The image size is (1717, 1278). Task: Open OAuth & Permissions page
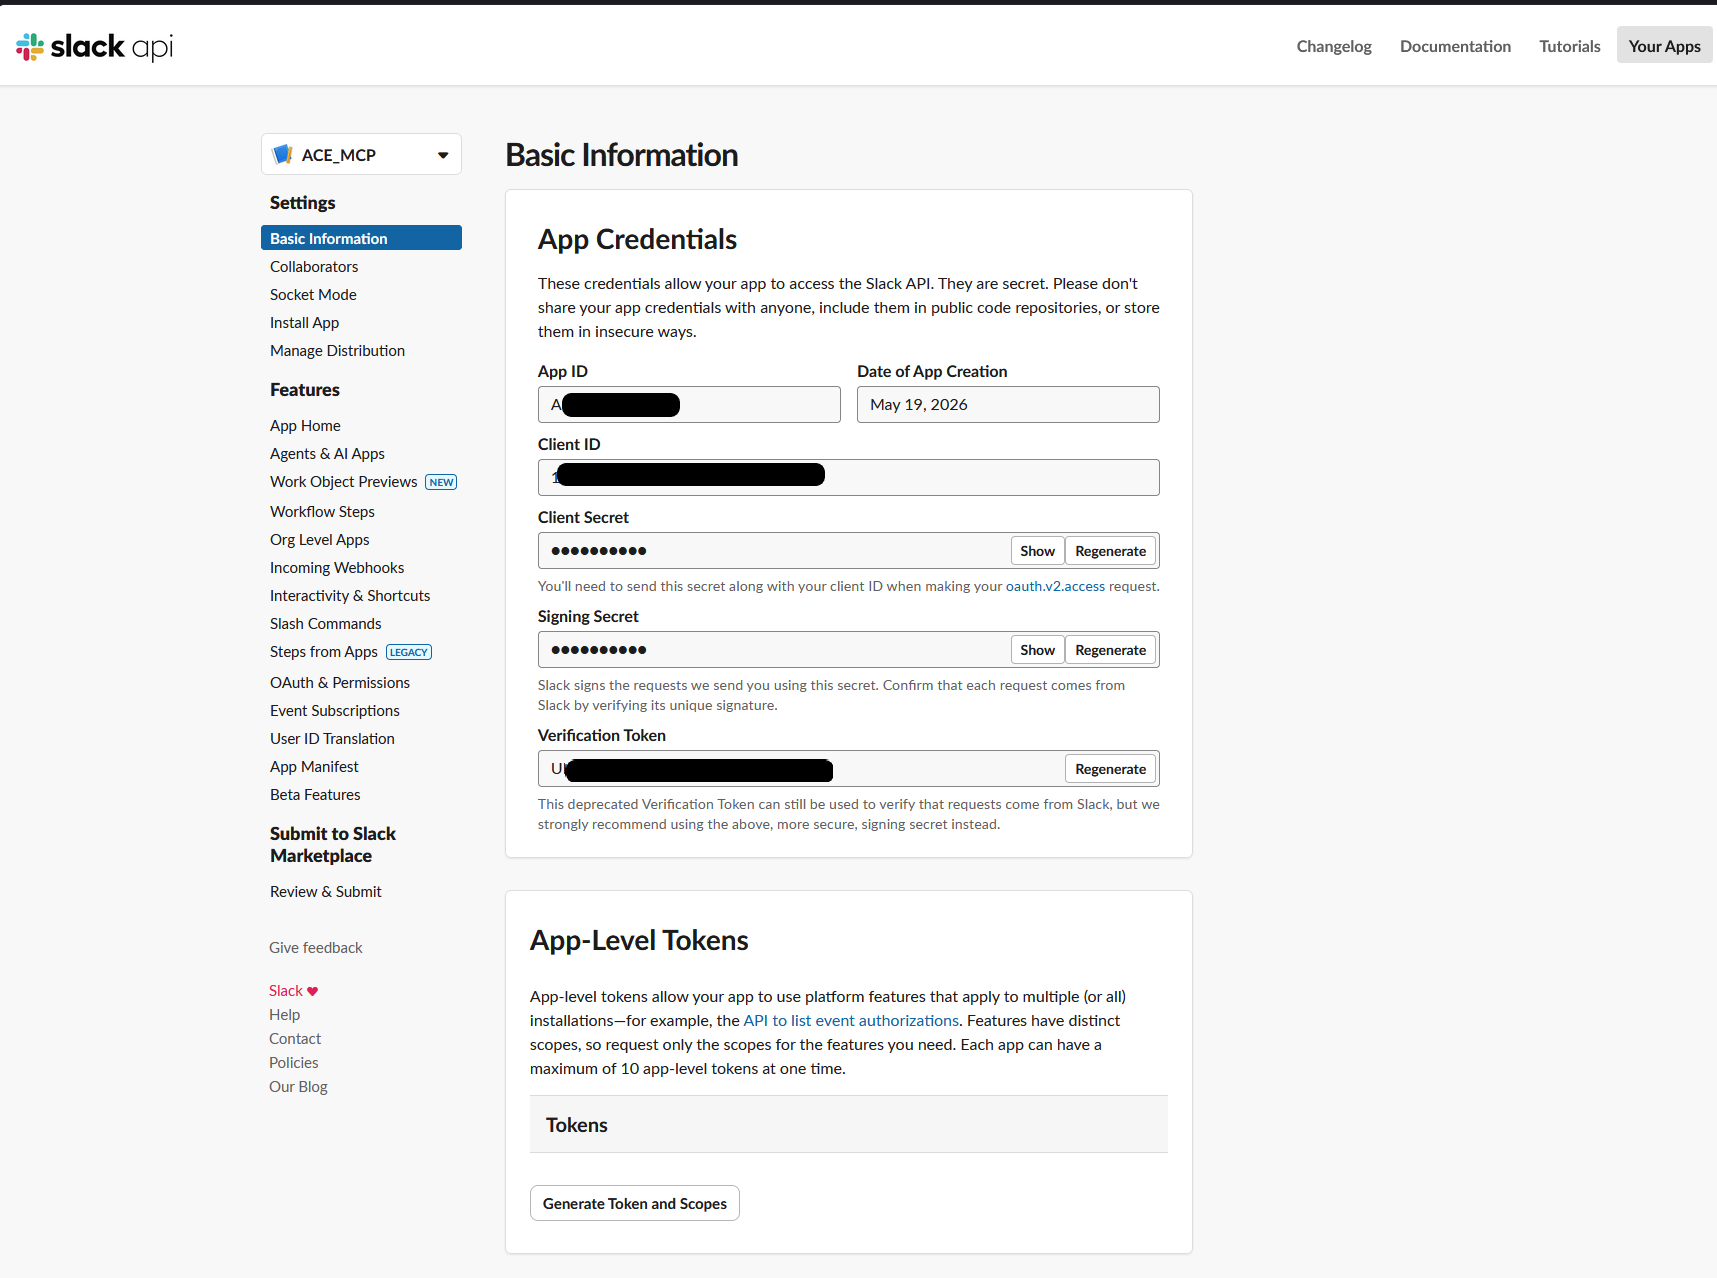pyautogui.click(x=340, y=682)
